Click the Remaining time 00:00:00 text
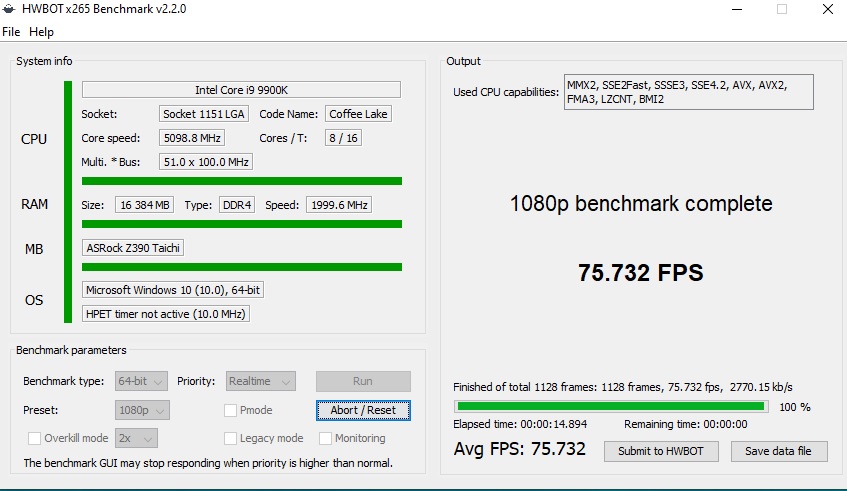 (686, 424)
